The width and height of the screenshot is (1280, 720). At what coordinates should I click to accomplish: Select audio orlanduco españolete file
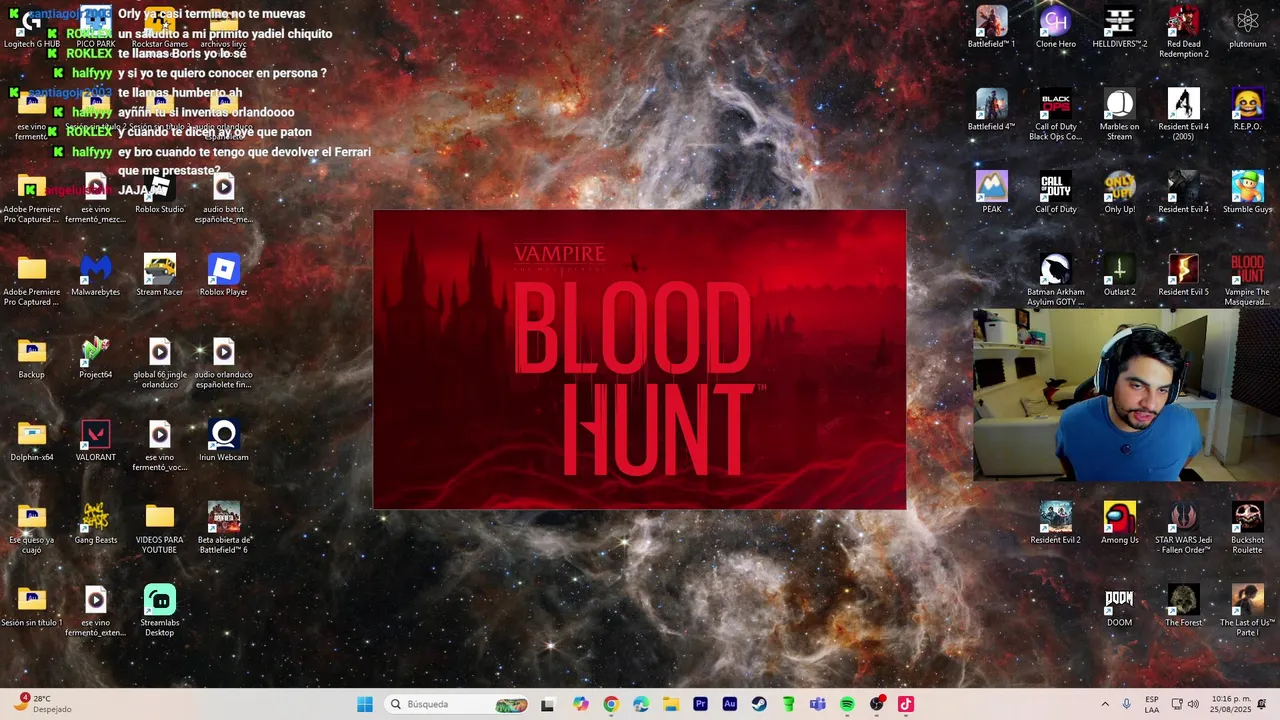pyautogui.click(x=223, y=363)
